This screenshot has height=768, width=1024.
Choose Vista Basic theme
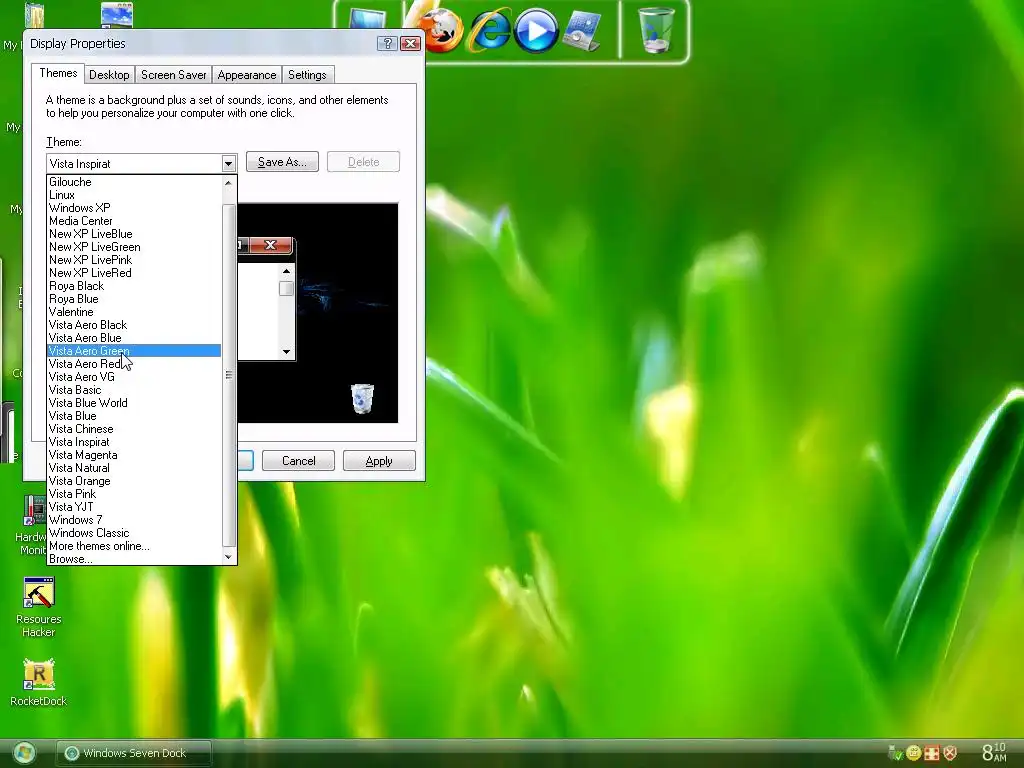coord(135,390)
